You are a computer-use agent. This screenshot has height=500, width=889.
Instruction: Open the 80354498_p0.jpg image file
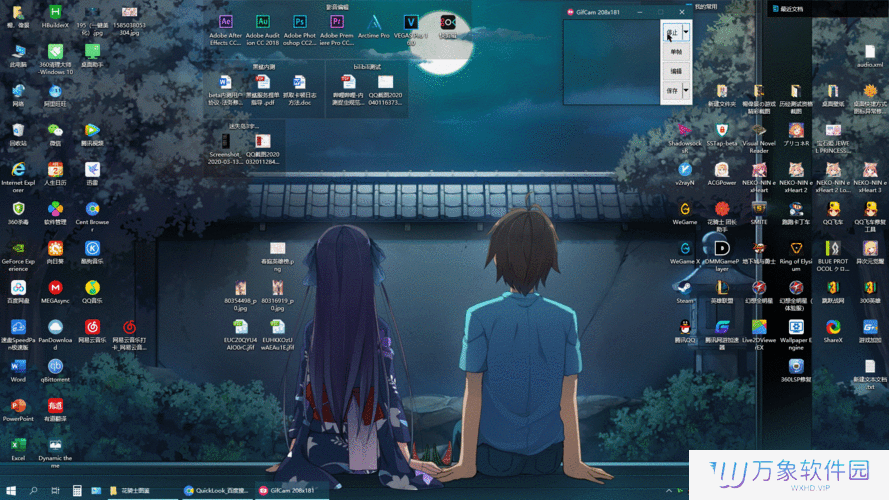coord(240,295)
